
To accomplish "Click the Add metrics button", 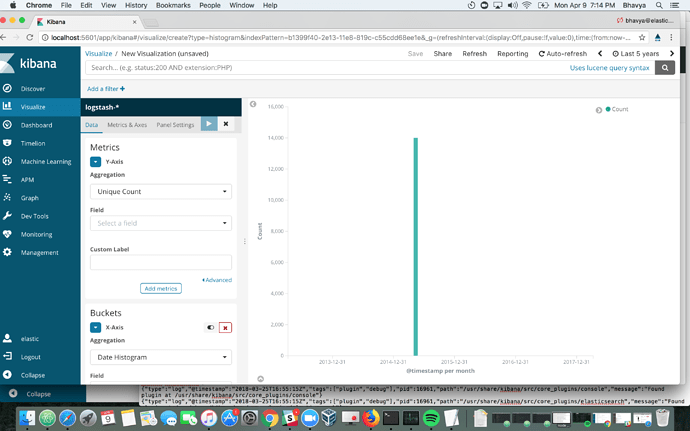I will pos(161,288).
